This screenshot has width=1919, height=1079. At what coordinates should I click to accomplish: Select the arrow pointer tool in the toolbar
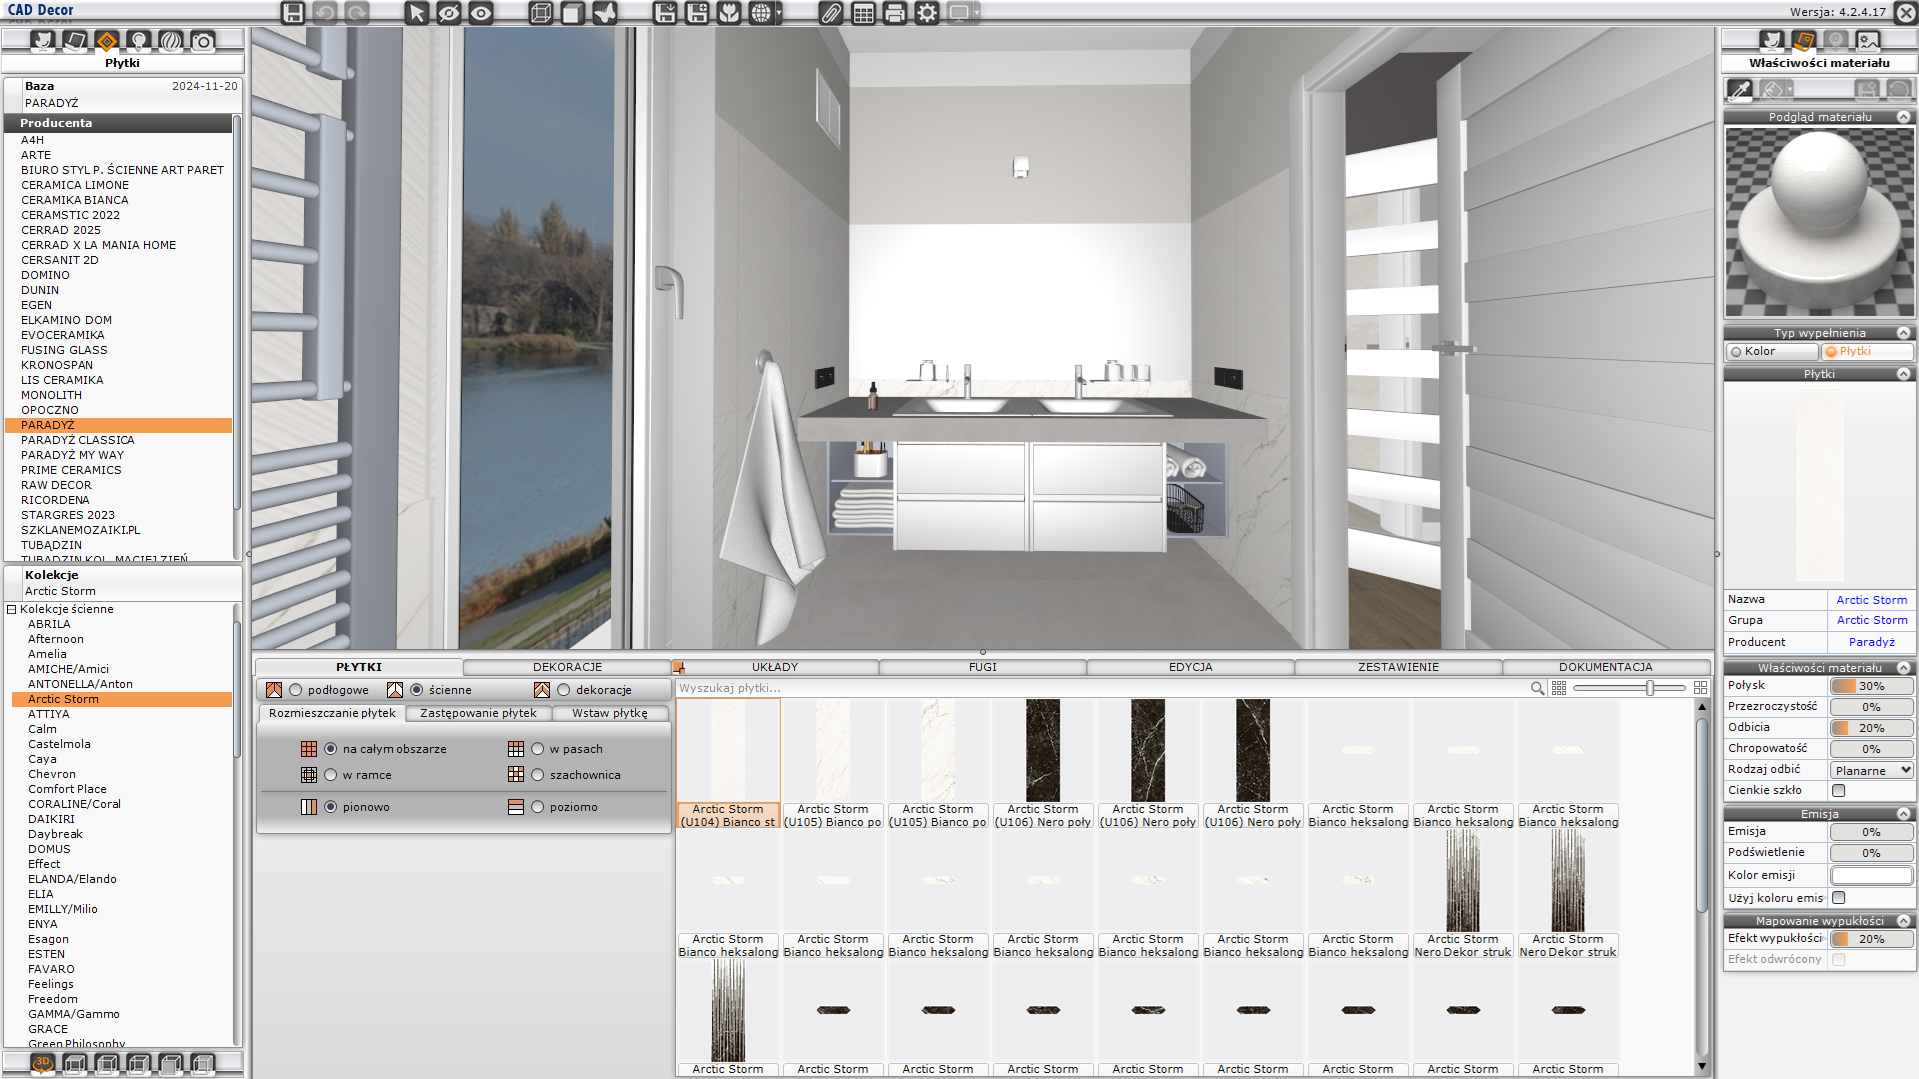[417, 13]
